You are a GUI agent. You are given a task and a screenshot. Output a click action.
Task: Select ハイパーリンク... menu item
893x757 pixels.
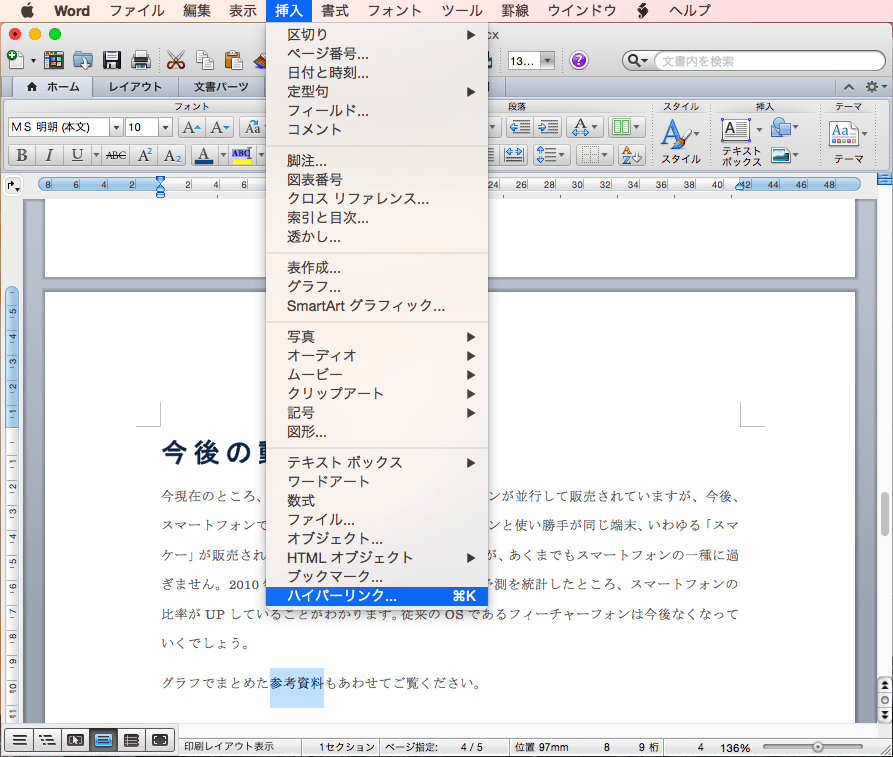[377, 596]
